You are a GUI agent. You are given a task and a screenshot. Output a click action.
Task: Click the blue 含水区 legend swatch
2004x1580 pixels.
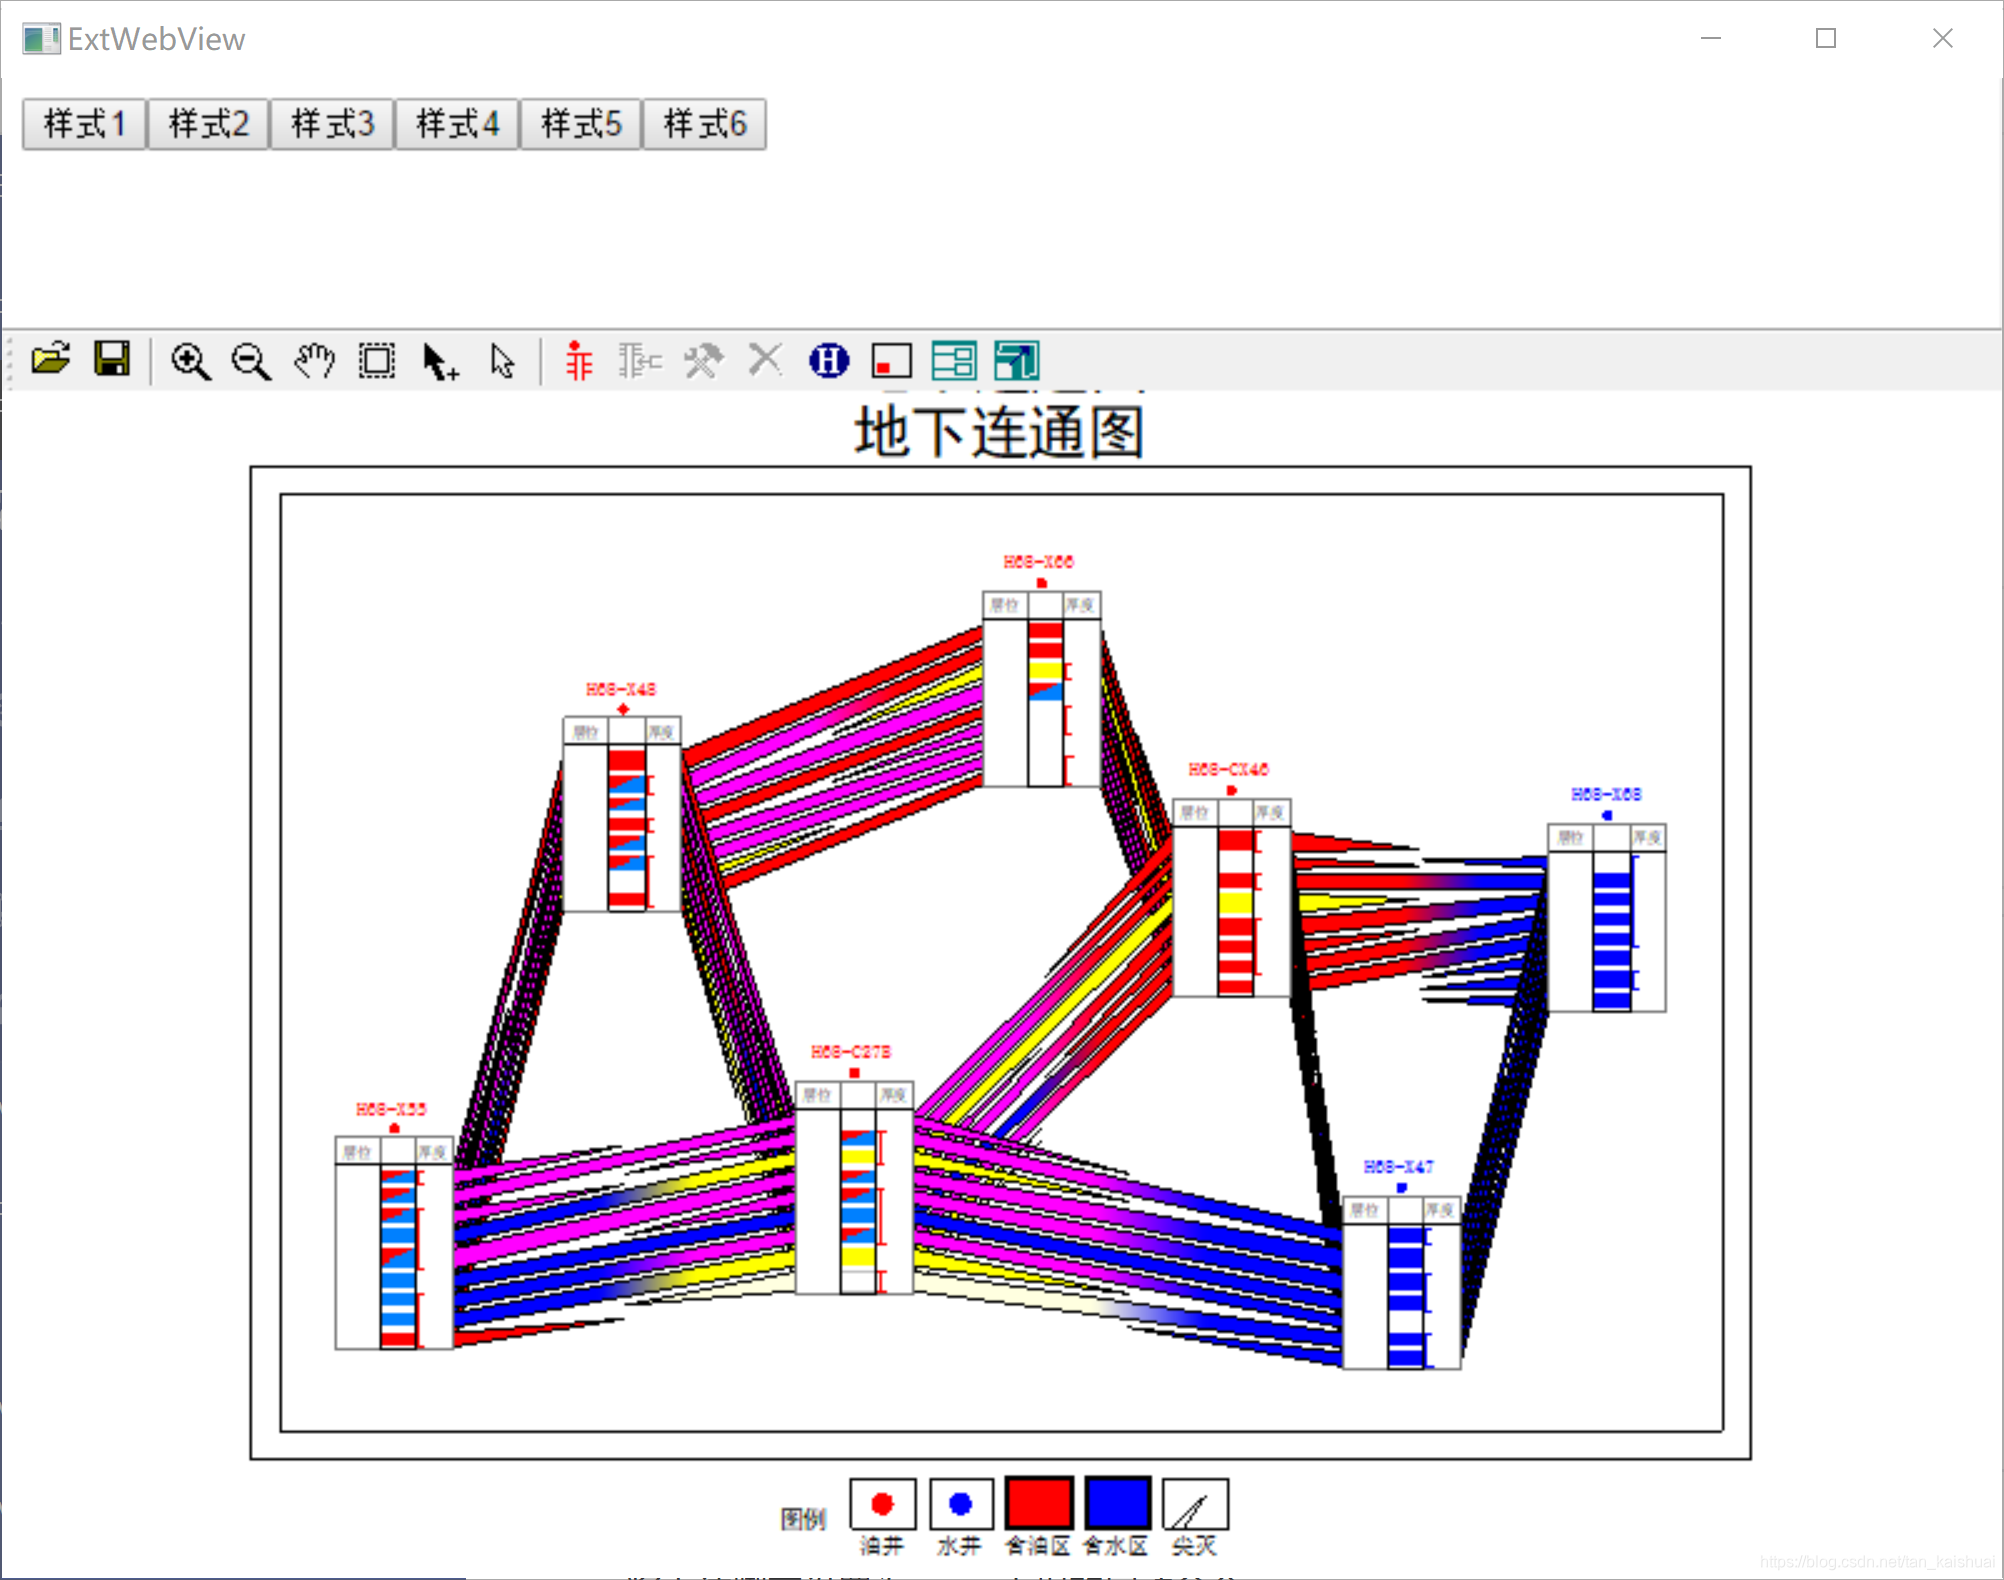click(1117, 1503)
